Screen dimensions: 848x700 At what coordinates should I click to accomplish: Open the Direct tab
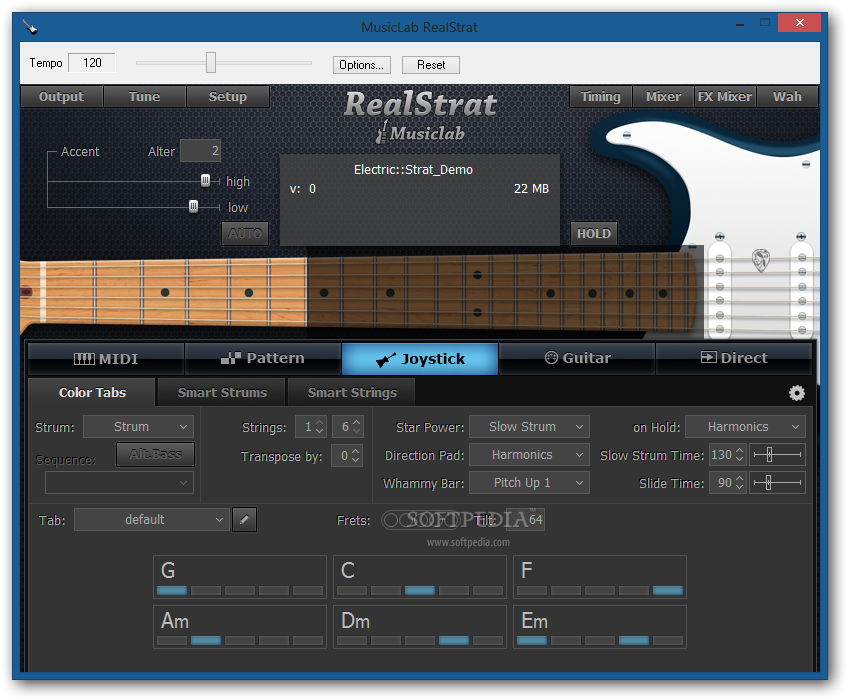pyautogui.click(x=734, y=359)
